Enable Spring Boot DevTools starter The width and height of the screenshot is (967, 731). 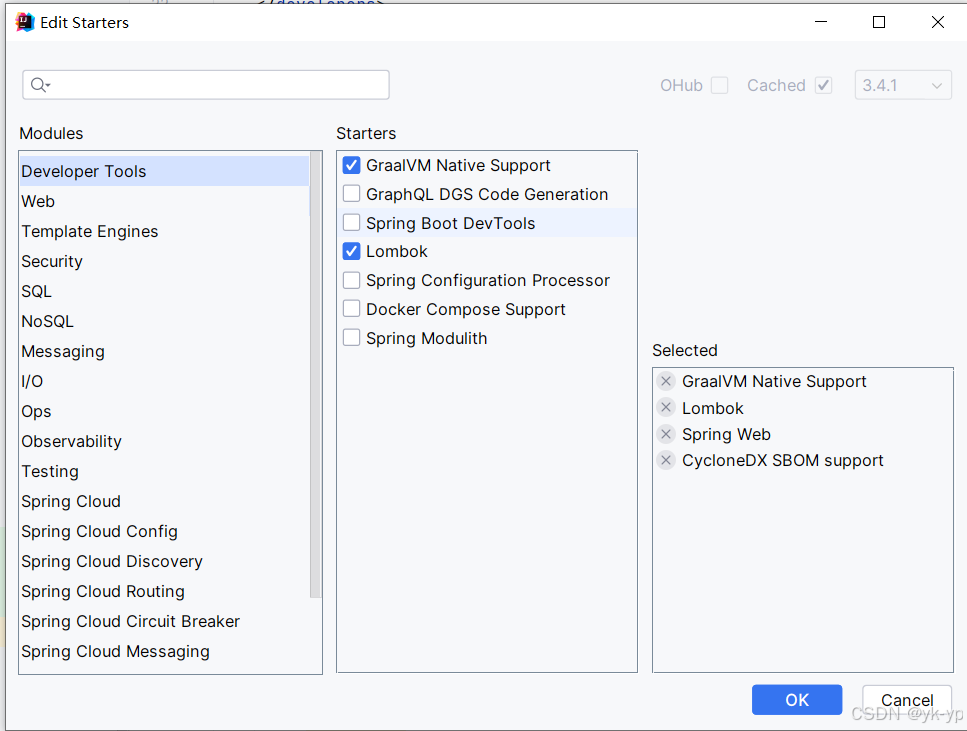click(352, 223)
